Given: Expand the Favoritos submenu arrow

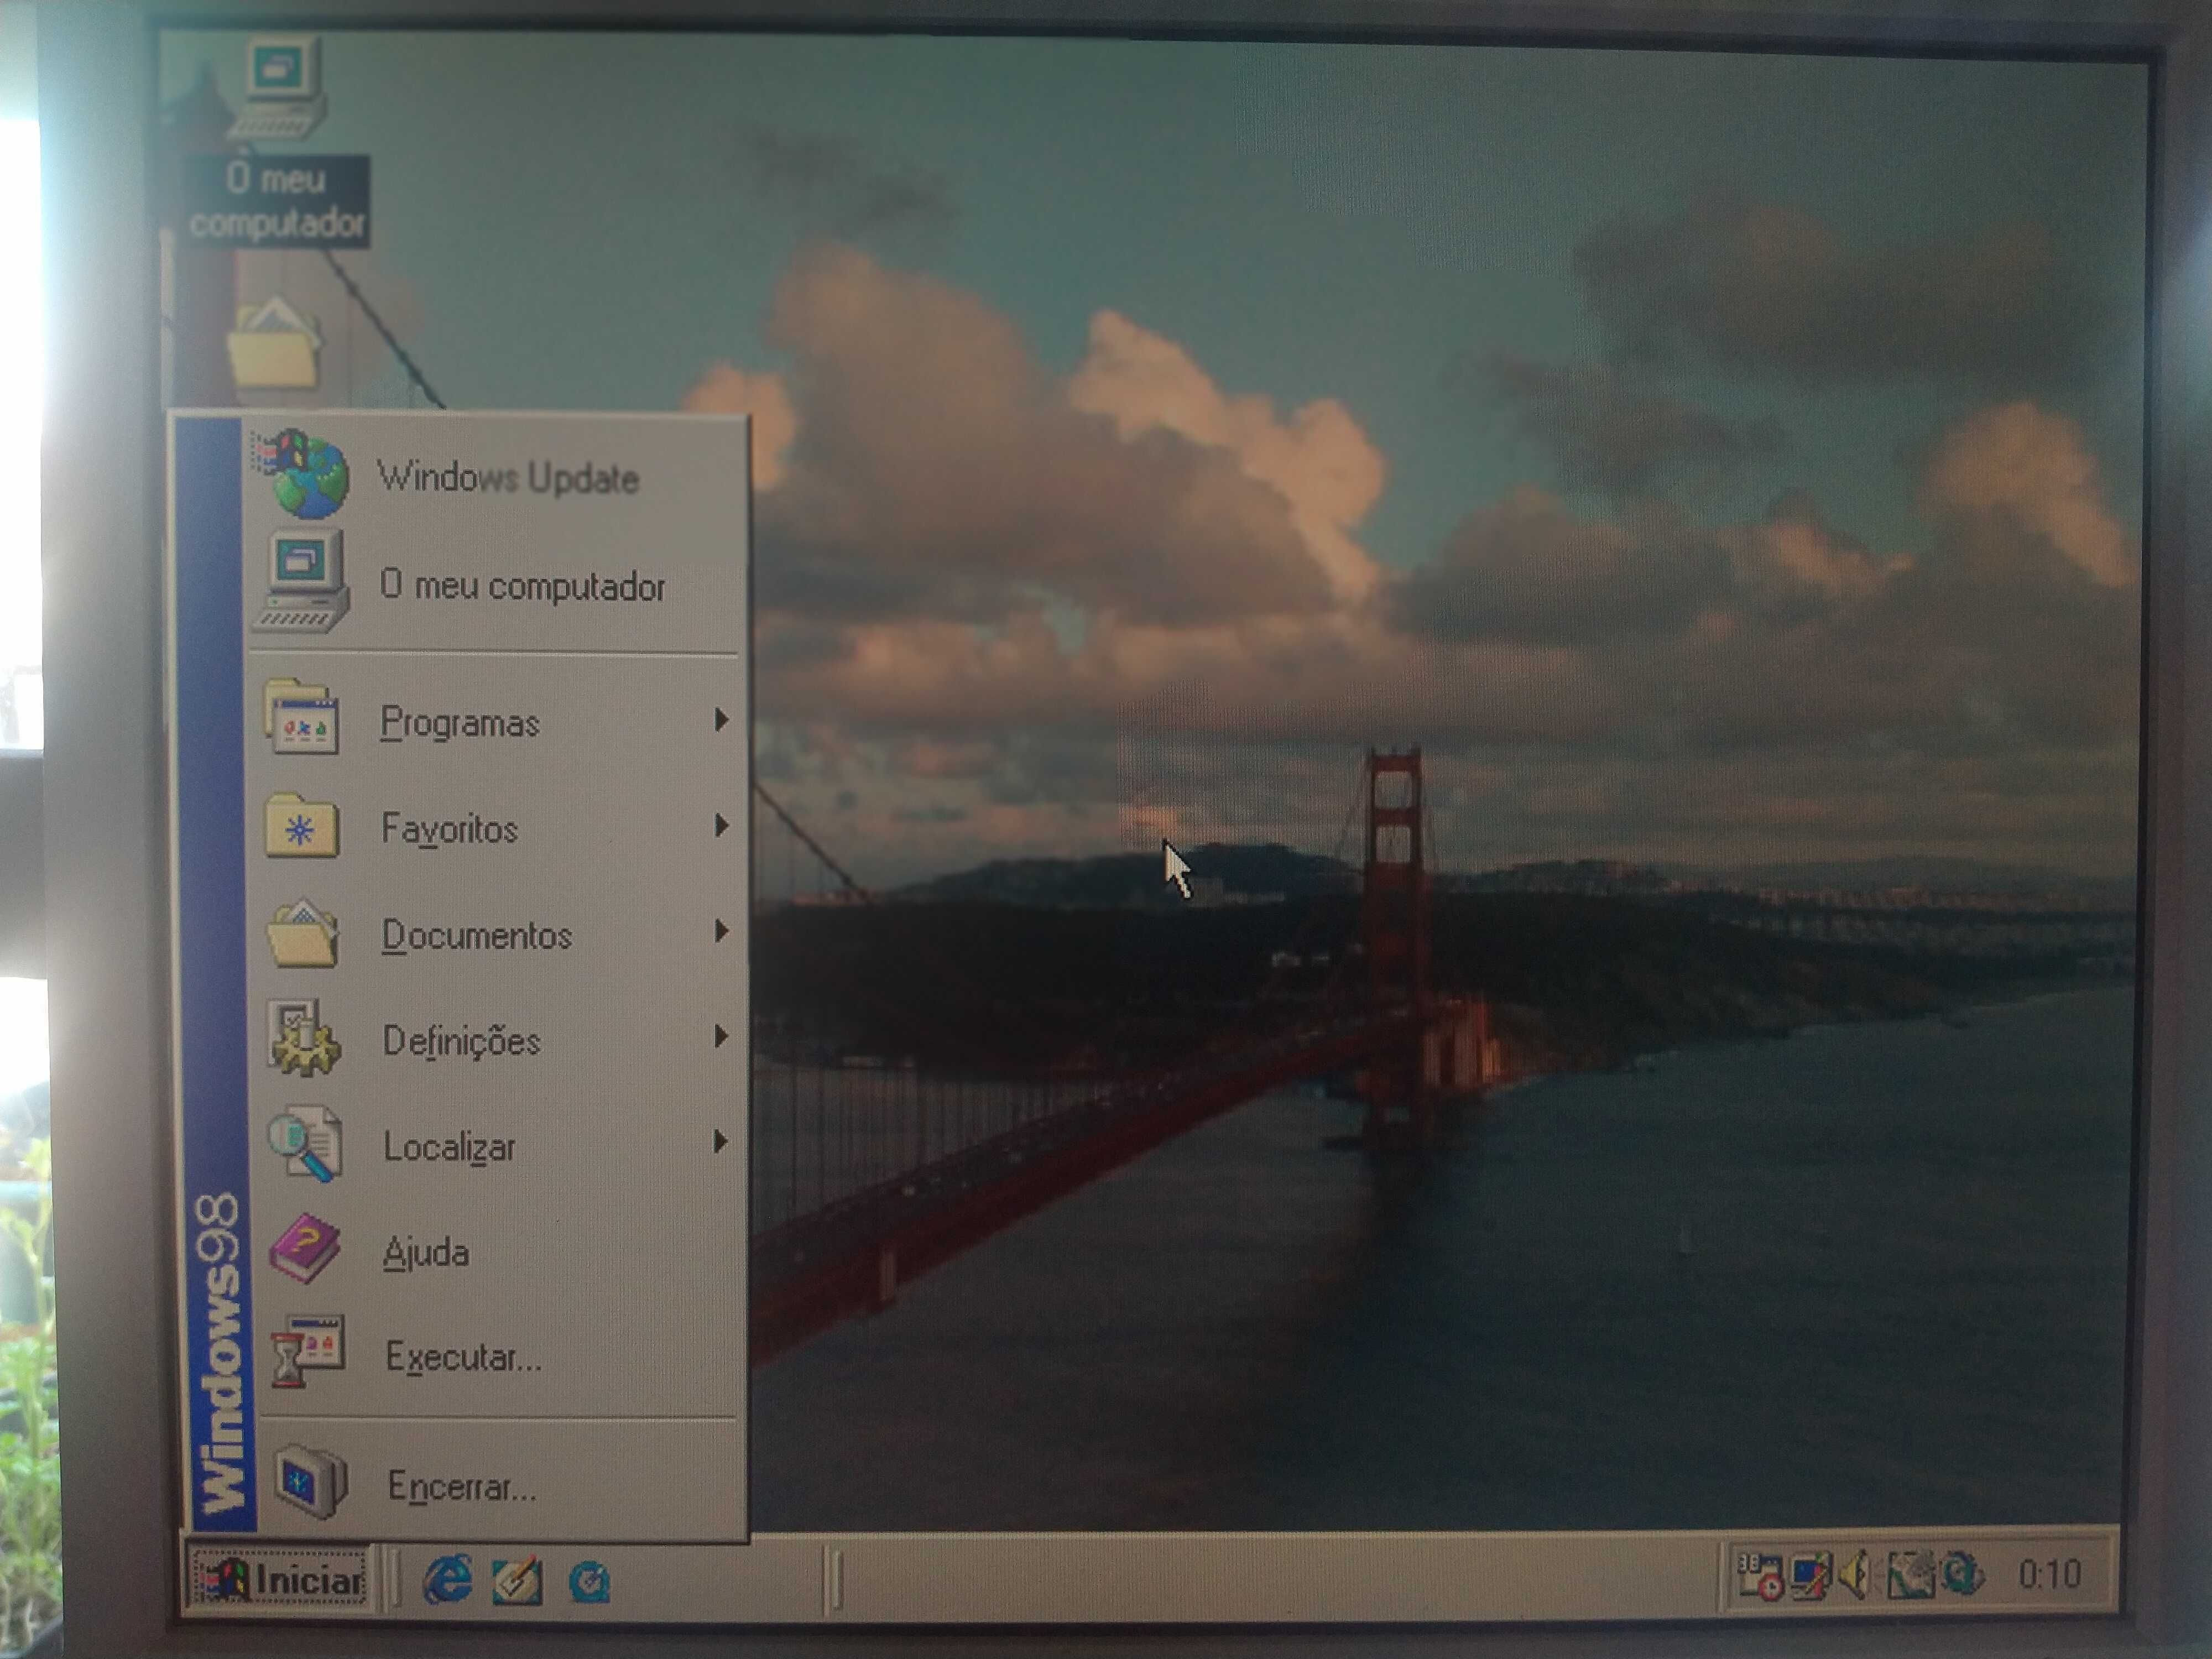Looking at the screenshot, I should 721,825.
